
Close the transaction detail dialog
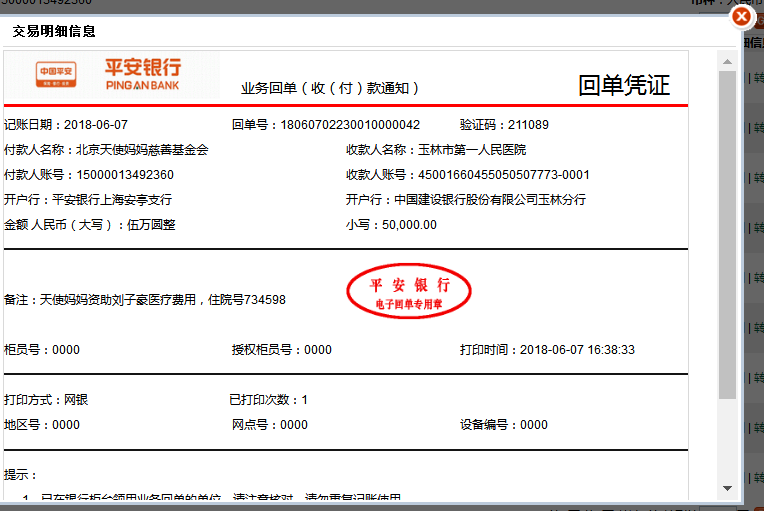742,17
